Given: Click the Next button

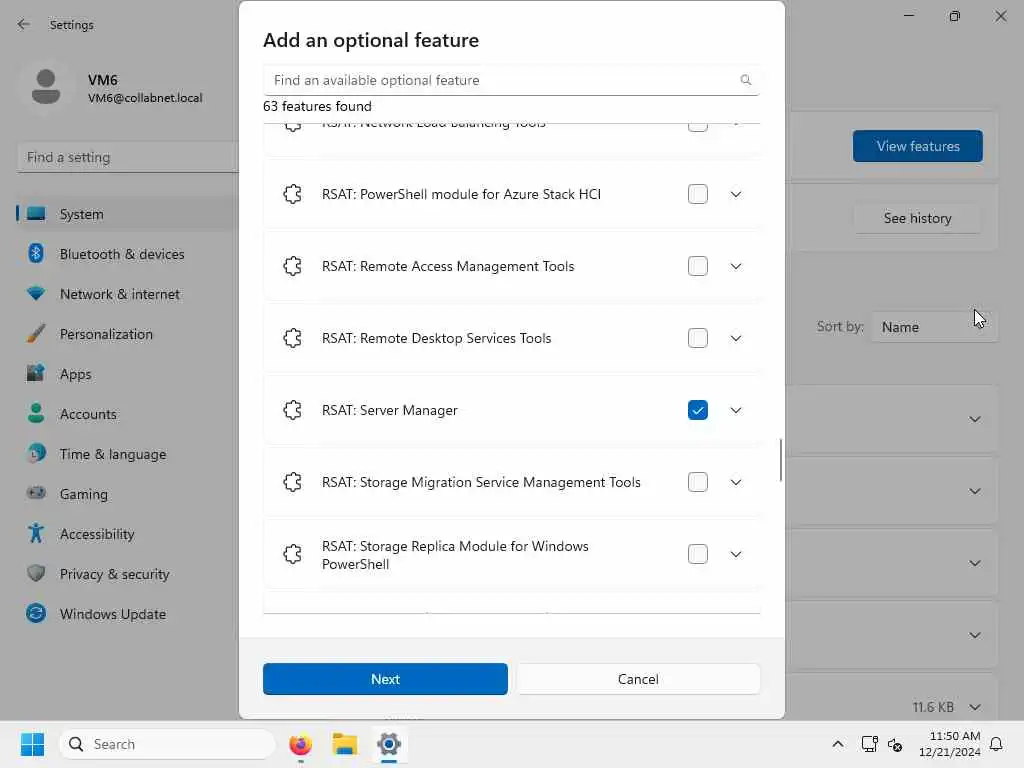Looking at the screenshot, I should 385,679.
